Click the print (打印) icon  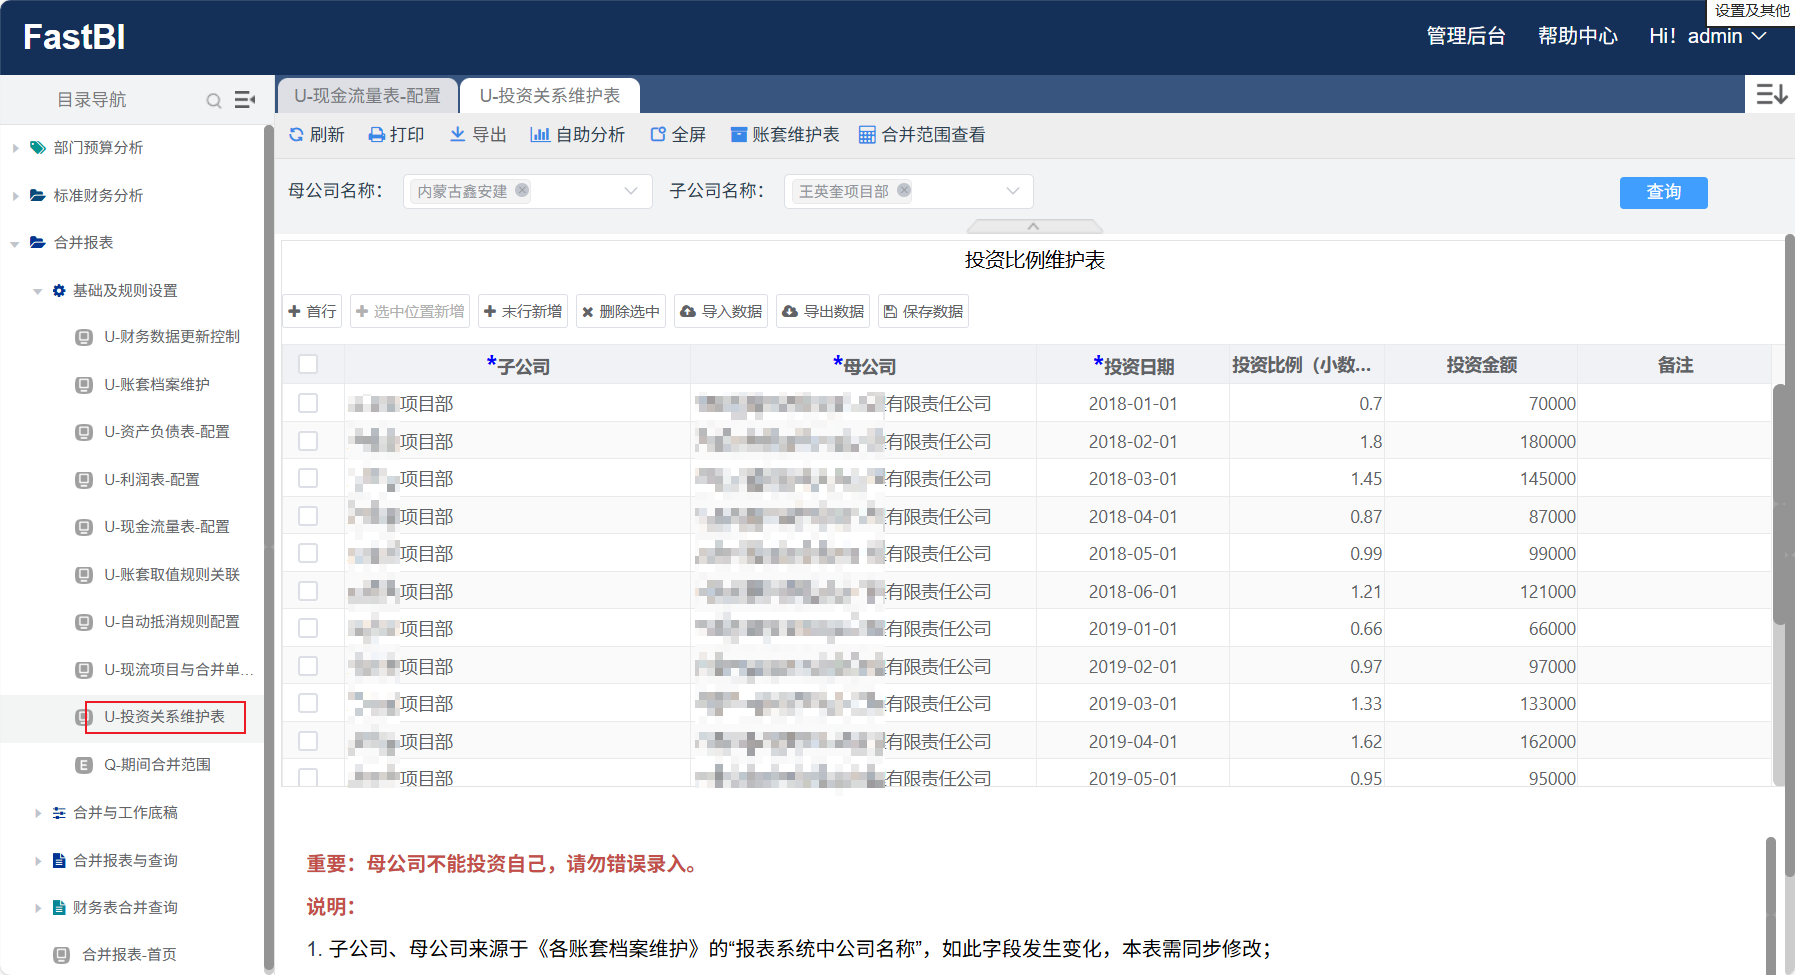[377, 135]
